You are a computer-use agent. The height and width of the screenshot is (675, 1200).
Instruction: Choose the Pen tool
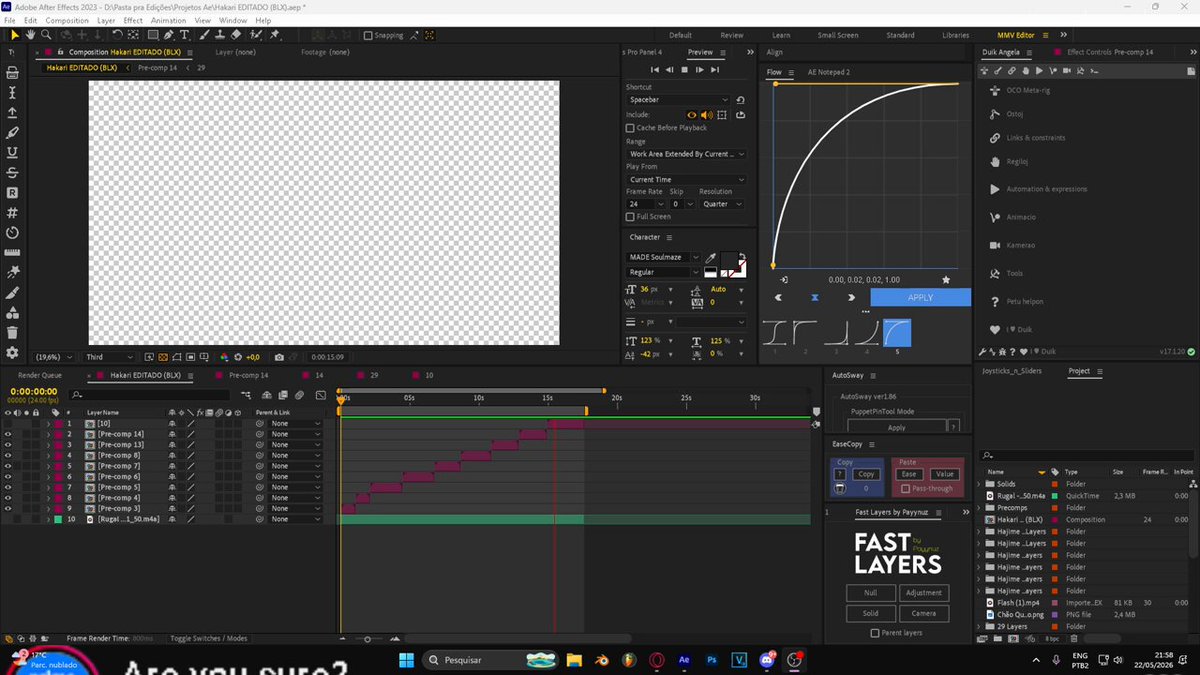pos(168,35)
